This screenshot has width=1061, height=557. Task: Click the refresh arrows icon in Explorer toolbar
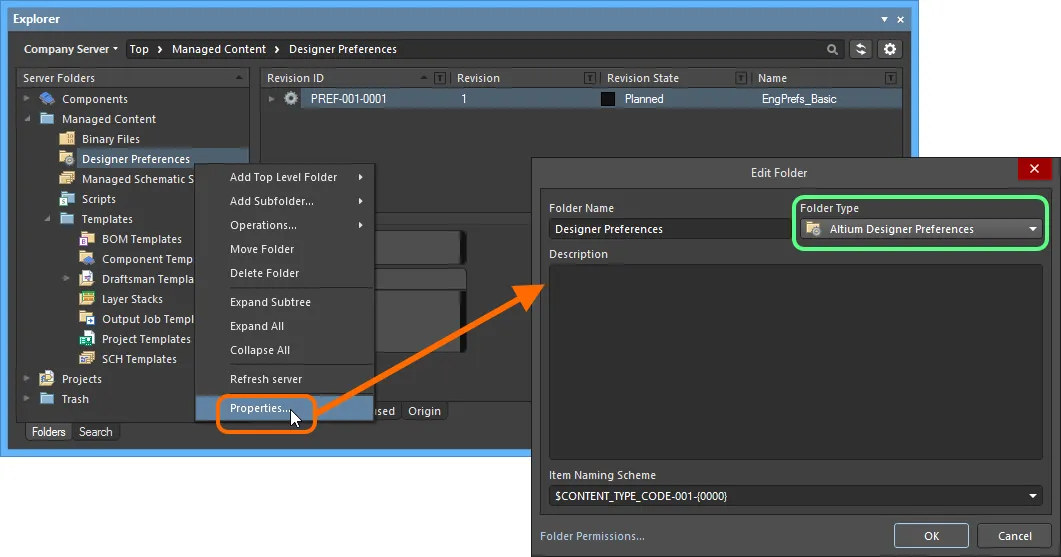coord(861,49)
